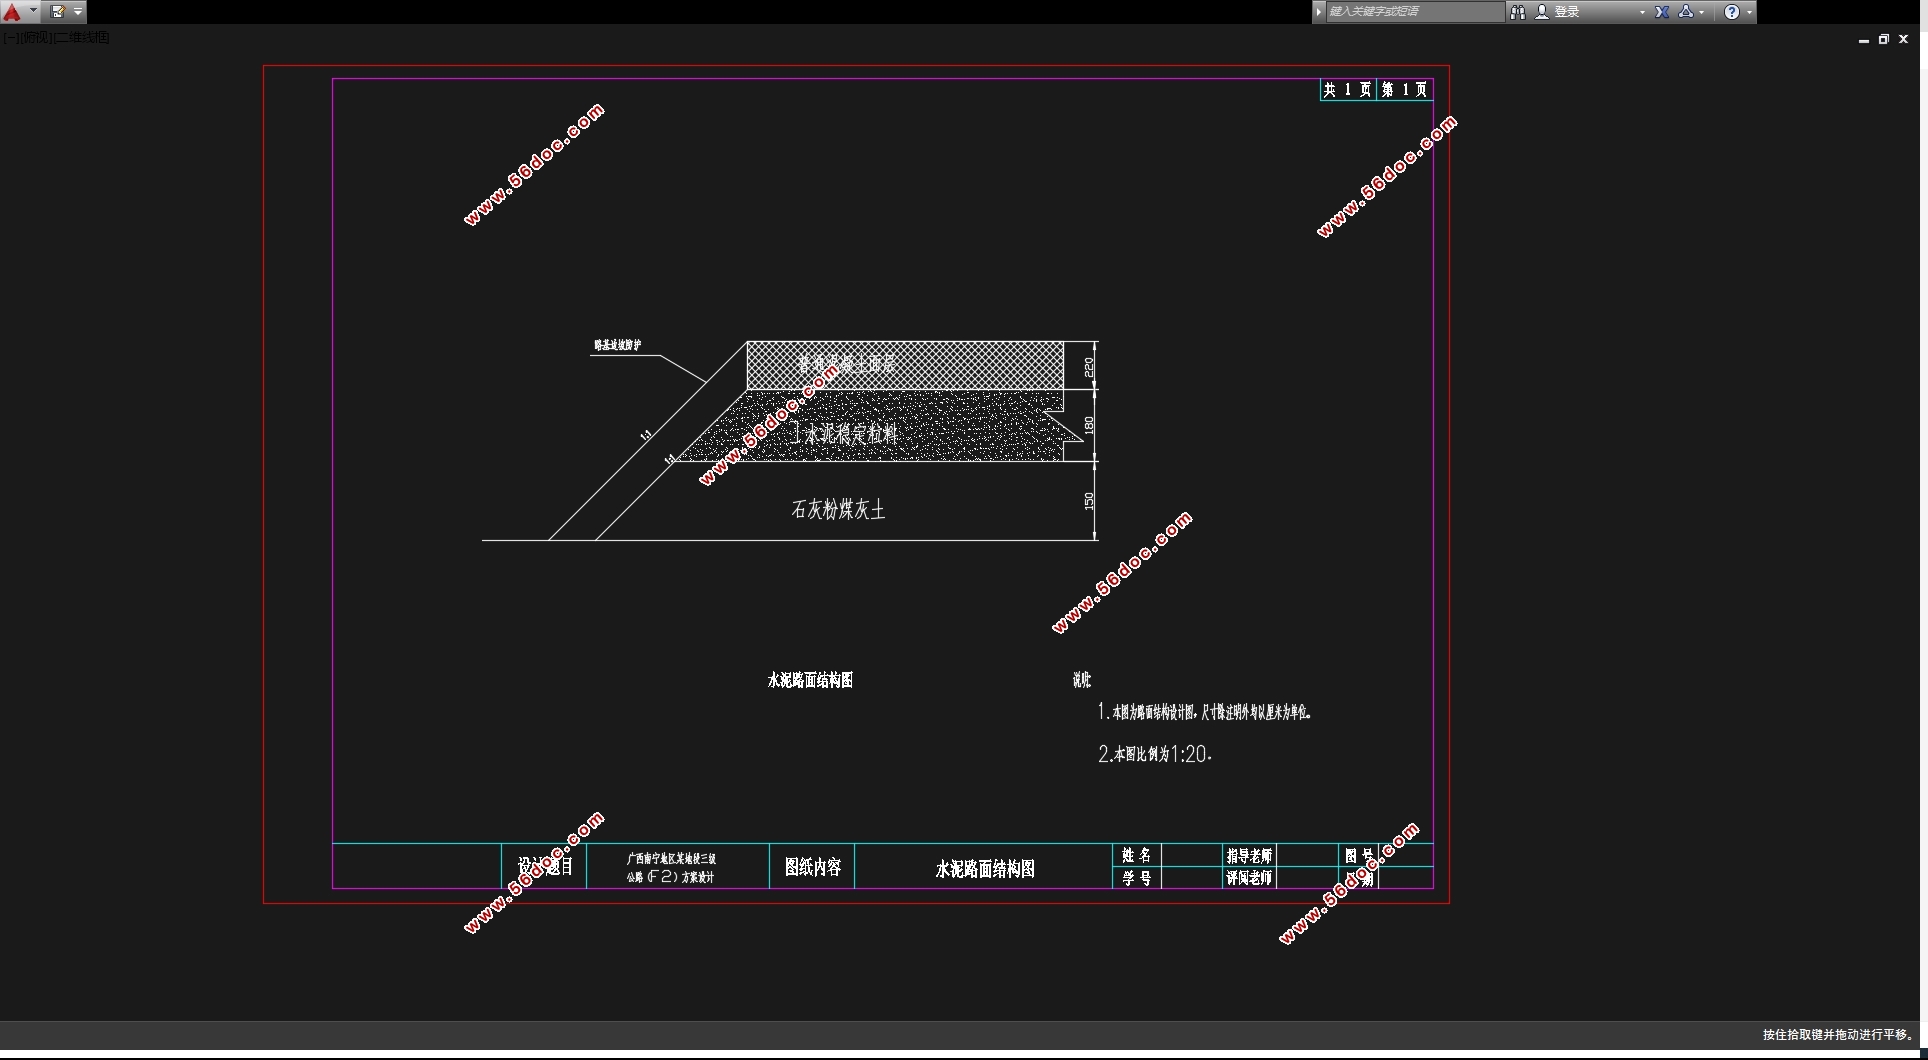
Task: Select the 第 1 页 text cell
Action: point(1405,90)
